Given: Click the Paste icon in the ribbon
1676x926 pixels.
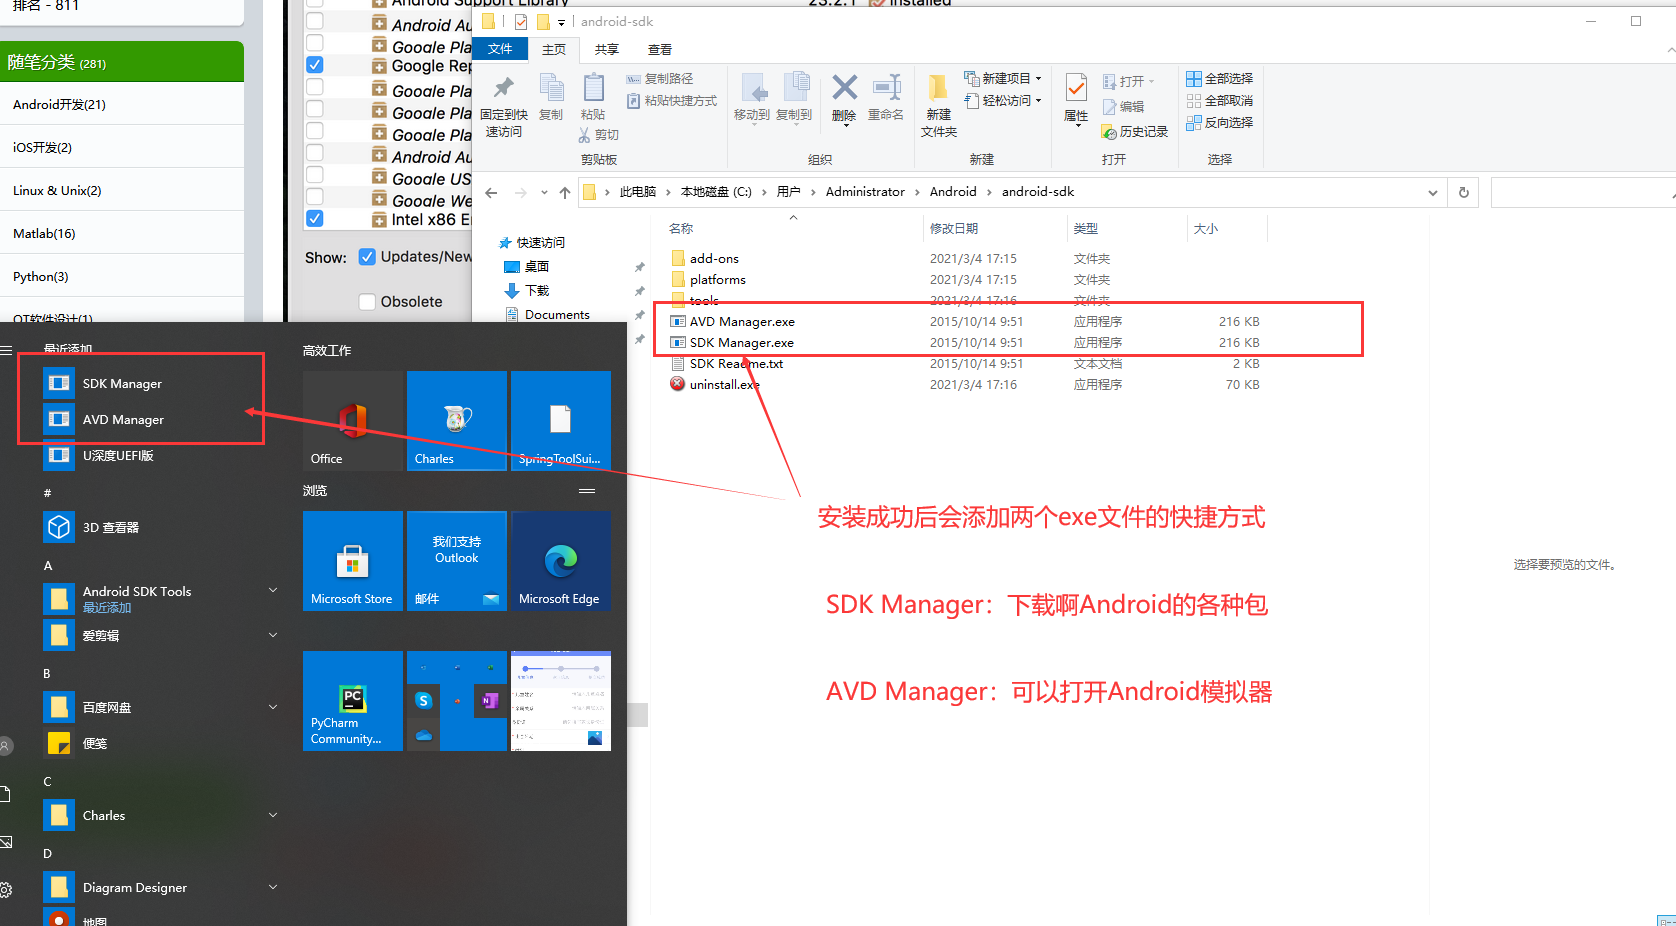Looking at the screenshot, I should click(593, 88).
